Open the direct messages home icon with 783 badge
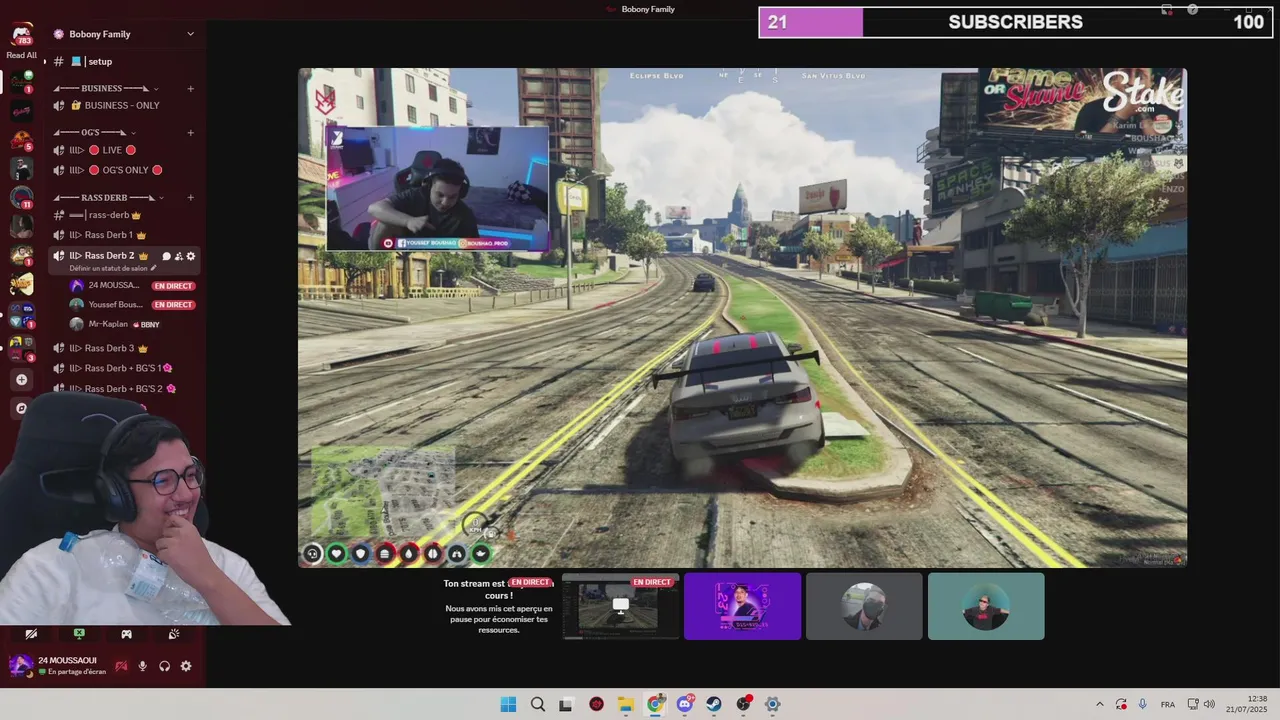The image size is (1280, 720). point(21,36)
